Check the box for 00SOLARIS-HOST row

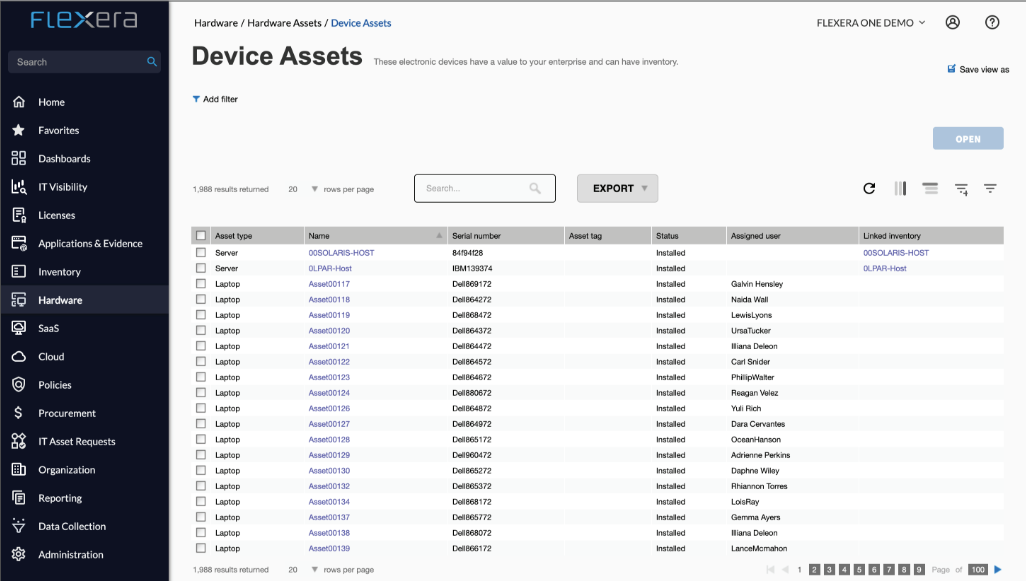pyautogui.click(x=201, y=253)
